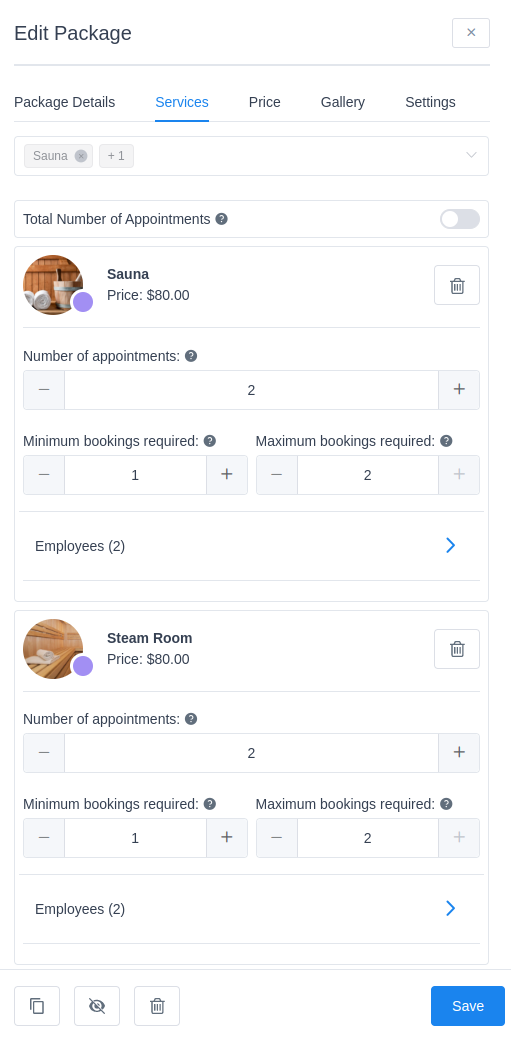Toggle package visibility with crossed-eye icon
Screen dimensions: 511x1042
97,1005
